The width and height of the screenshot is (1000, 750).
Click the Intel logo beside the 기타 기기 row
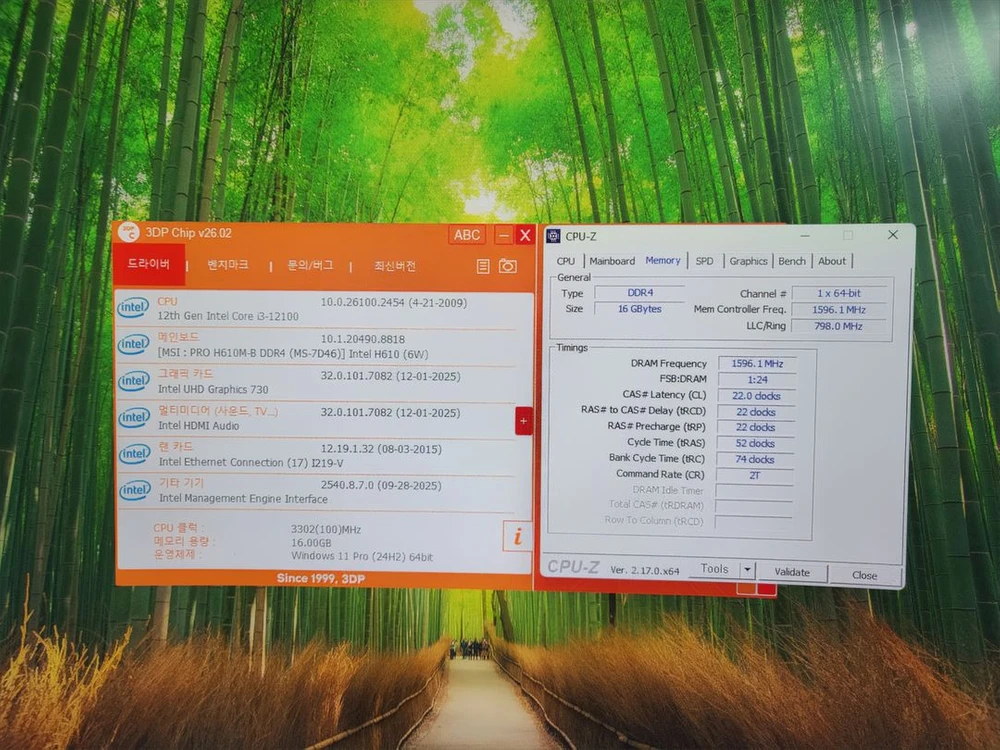tap(135, 490)
